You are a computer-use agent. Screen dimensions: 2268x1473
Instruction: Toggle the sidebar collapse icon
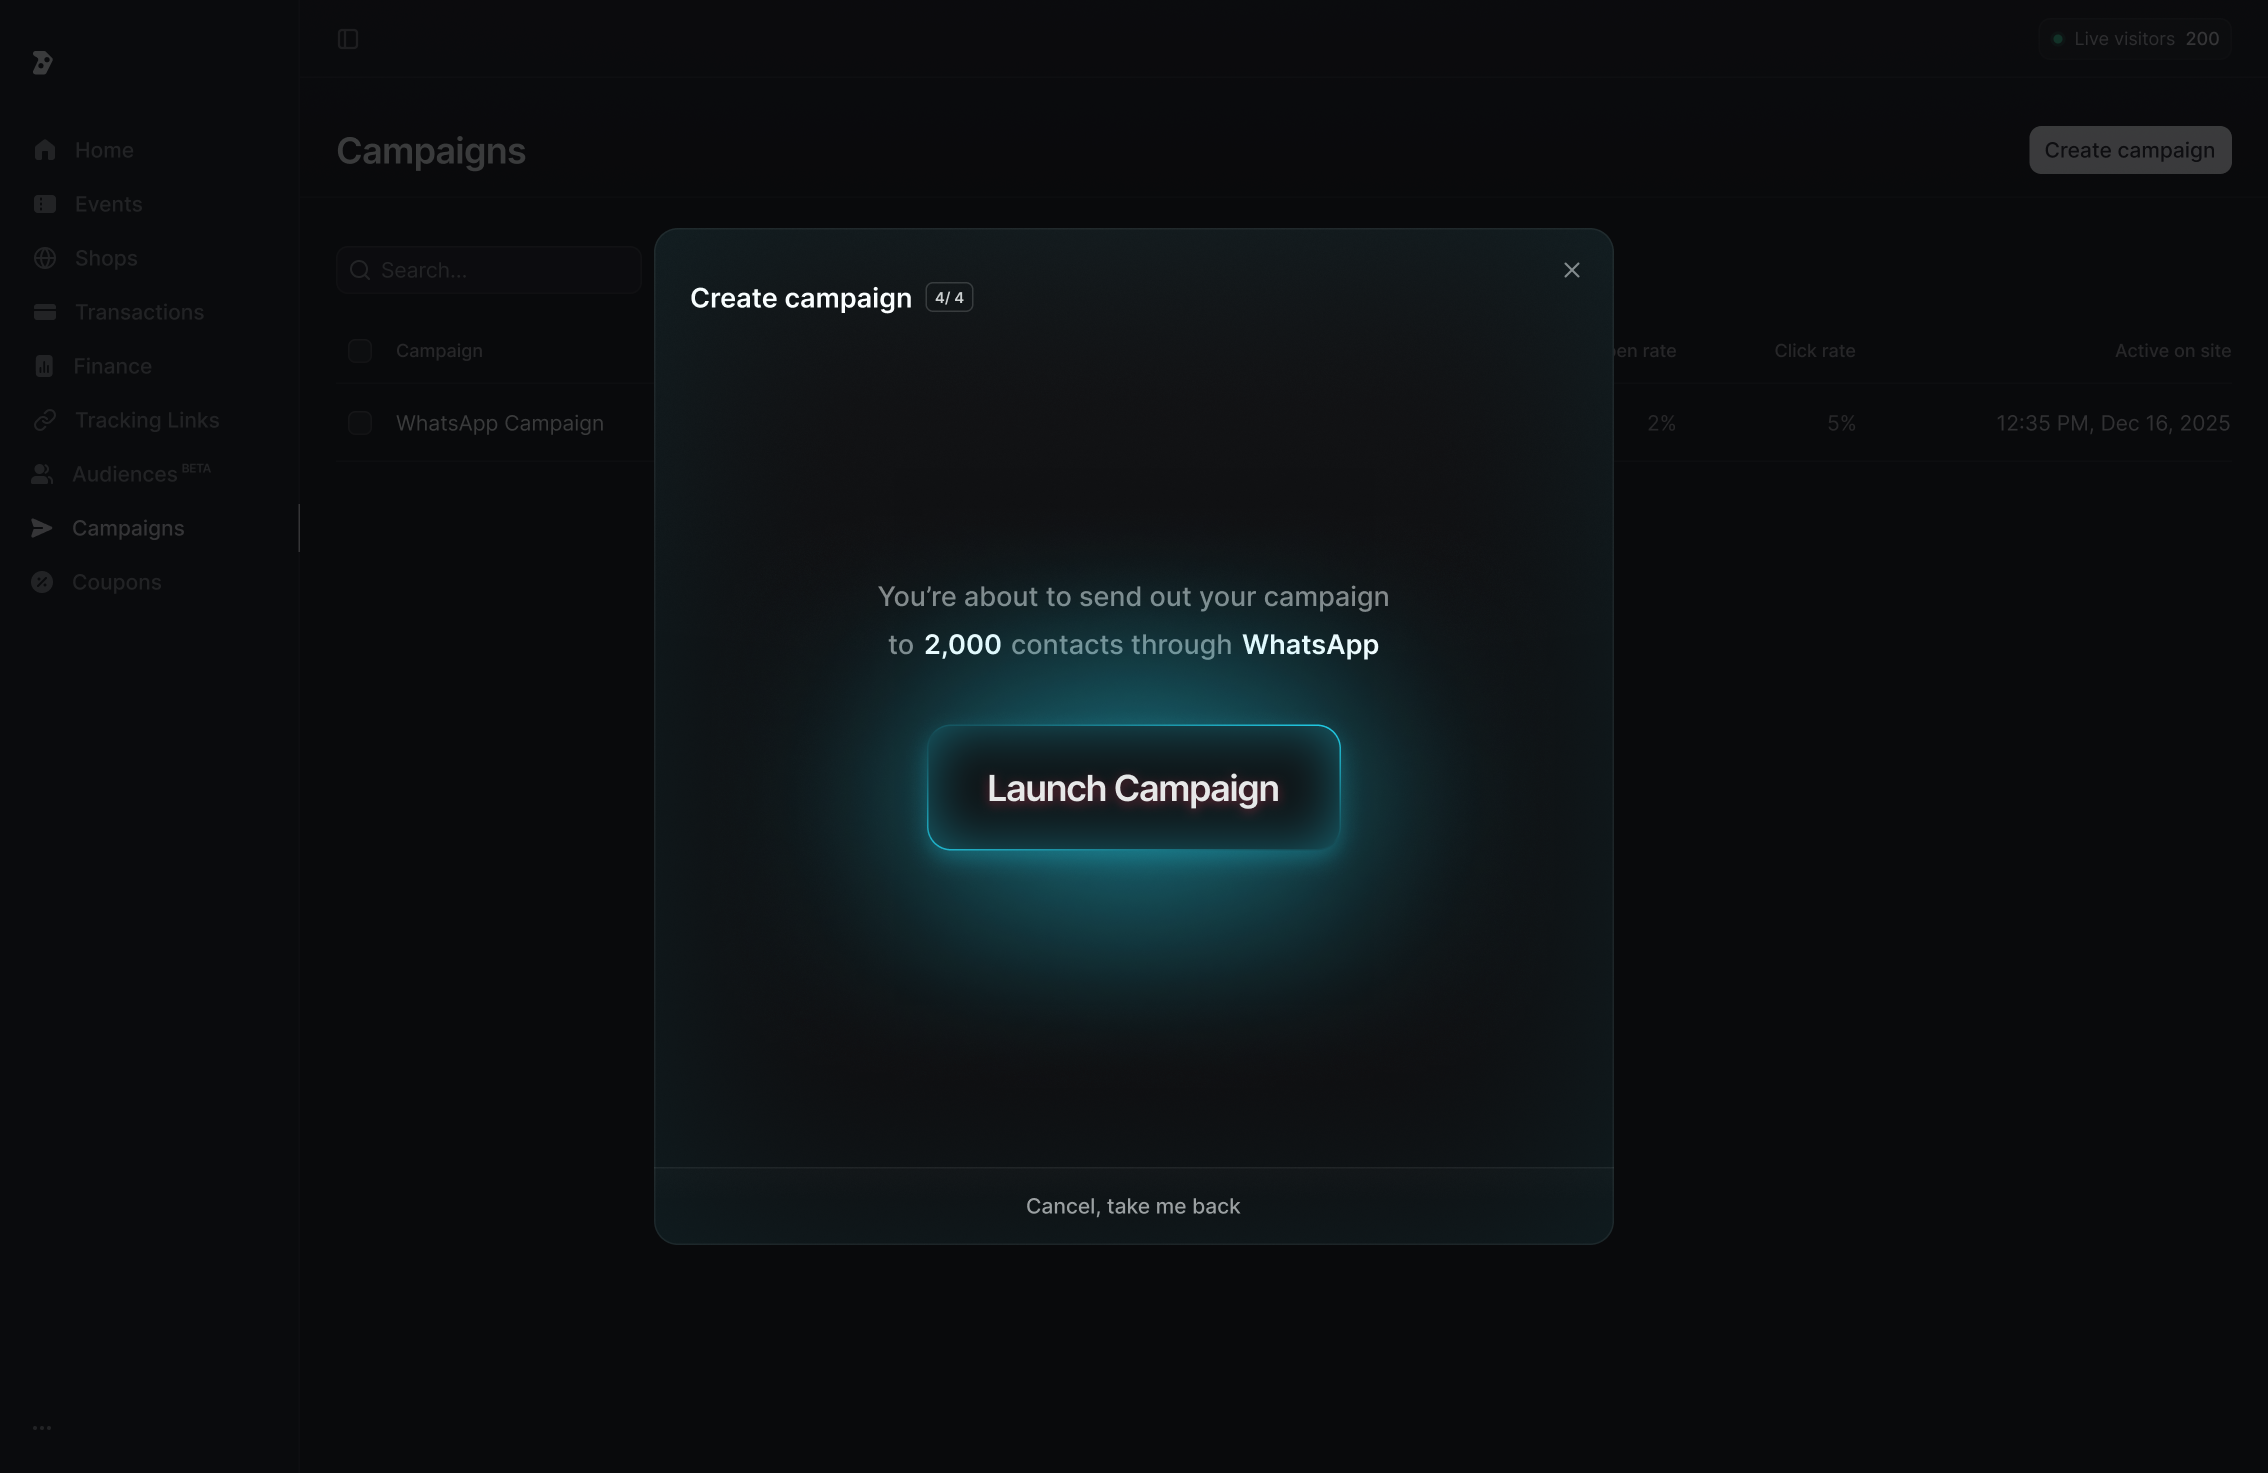click(348, 39)
